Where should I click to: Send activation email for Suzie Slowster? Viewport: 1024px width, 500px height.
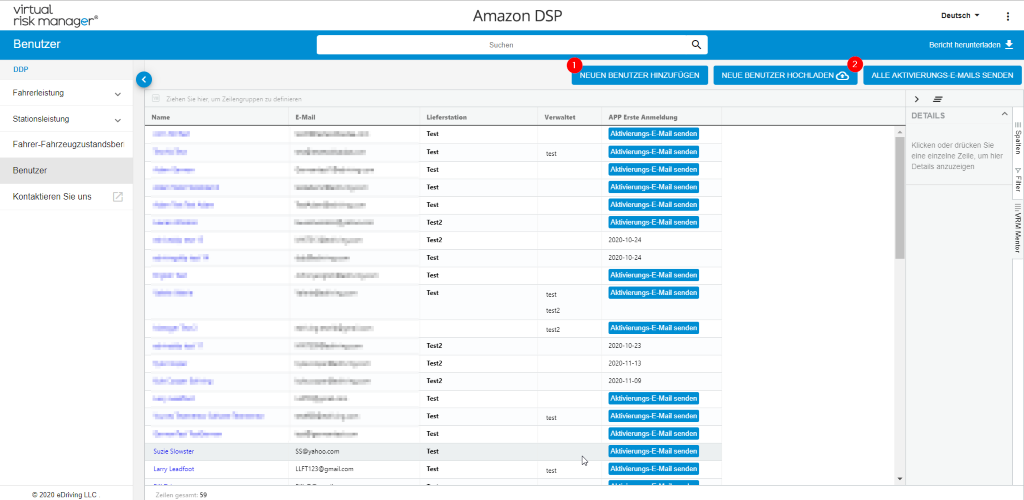pos(653,451)
